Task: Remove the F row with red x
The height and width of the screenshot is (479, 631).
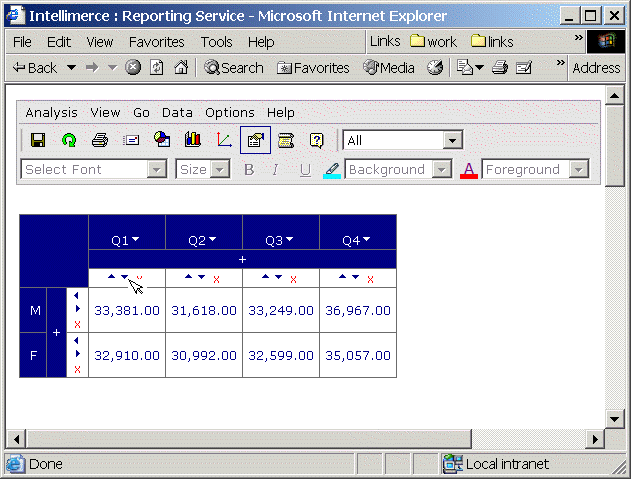Action: (x=77, y=370)
